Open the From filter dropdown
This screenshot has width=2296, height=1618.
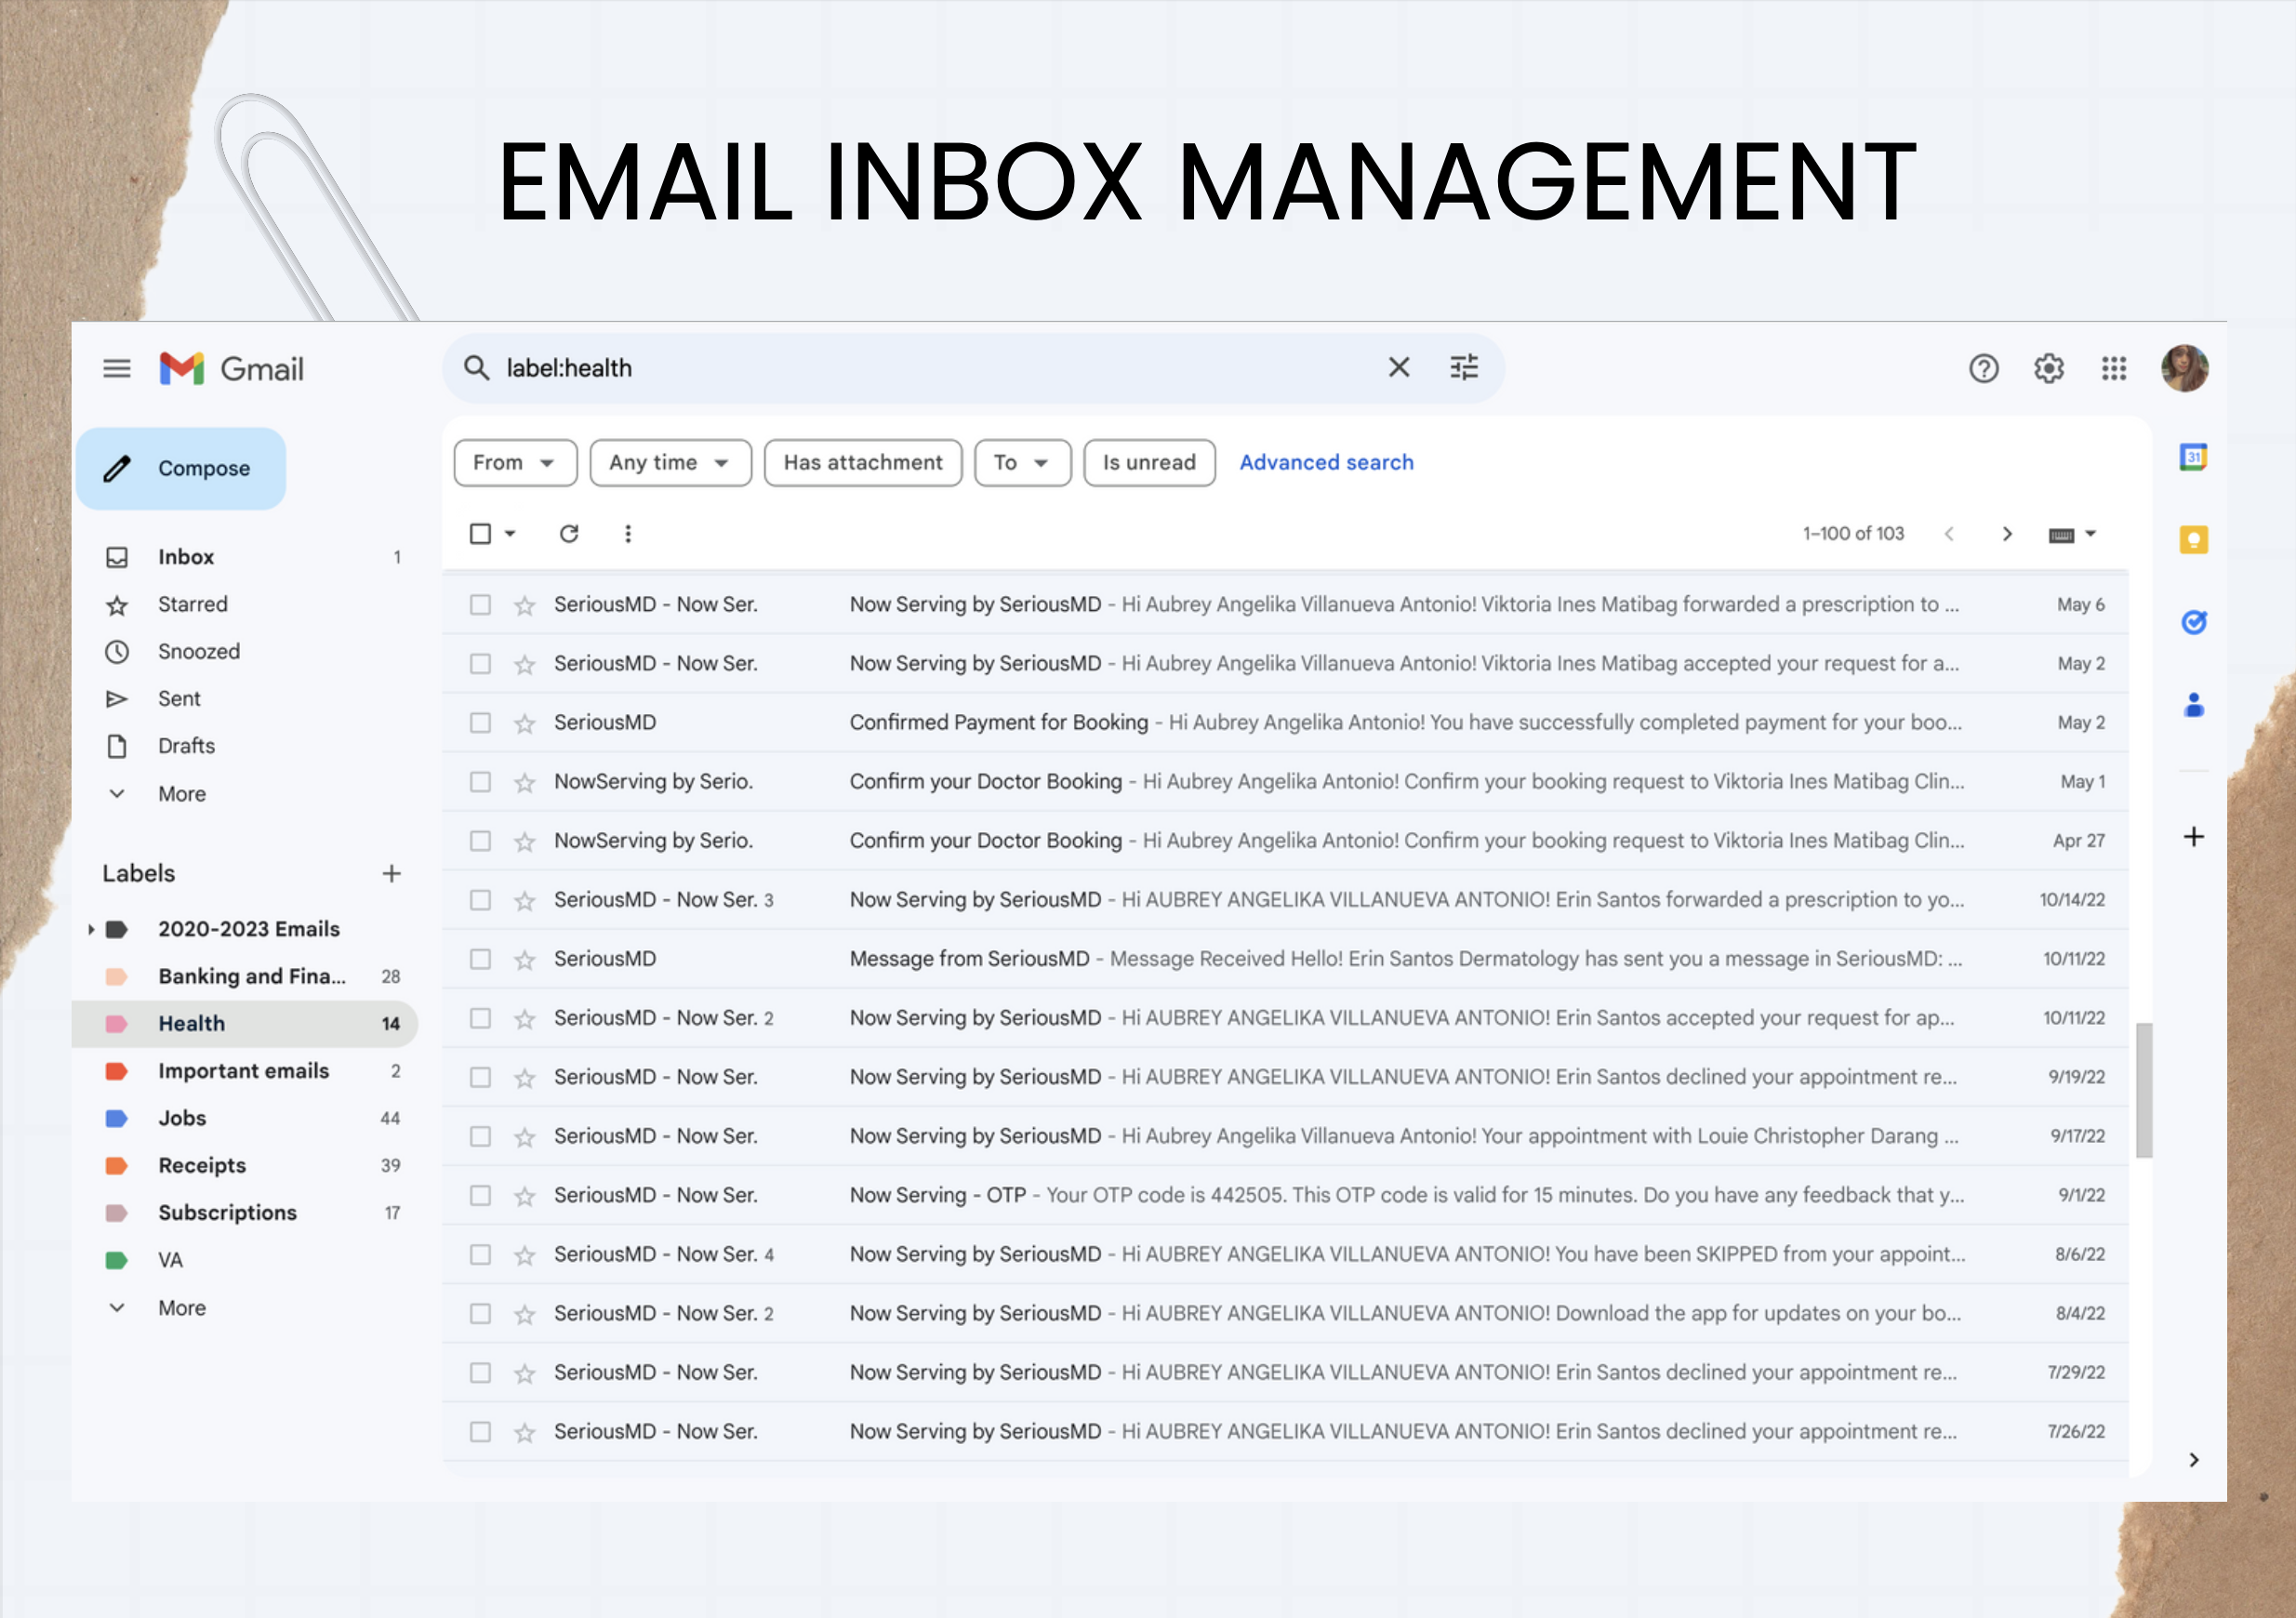pos(514,463)
